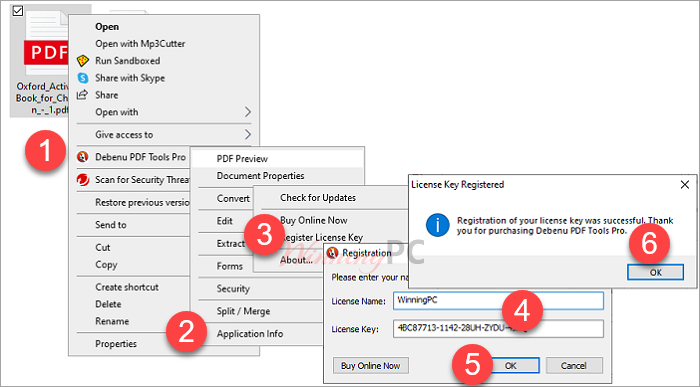Open the Security submenu item

[x=233, y=289]
